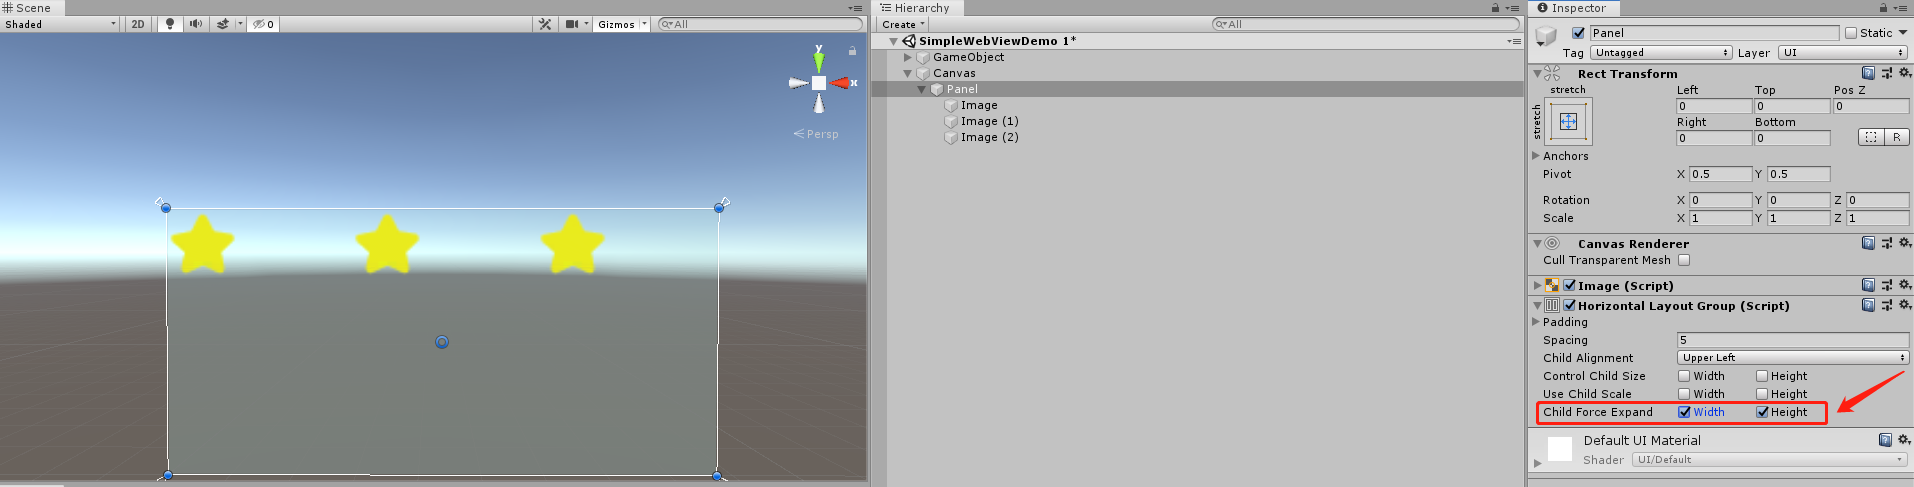
Task: Enable the Static checkbox
Action: tap(1851, 33)
